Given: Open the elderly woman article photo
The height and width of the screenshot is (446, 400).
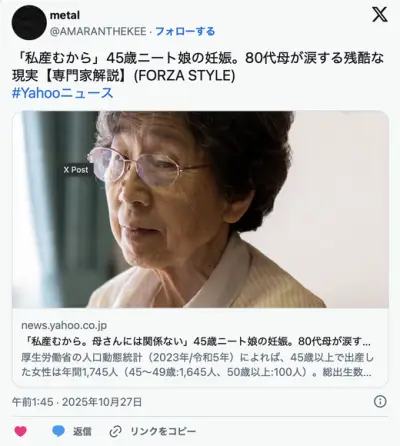Looking at the screenshot, I should (200, 209).
